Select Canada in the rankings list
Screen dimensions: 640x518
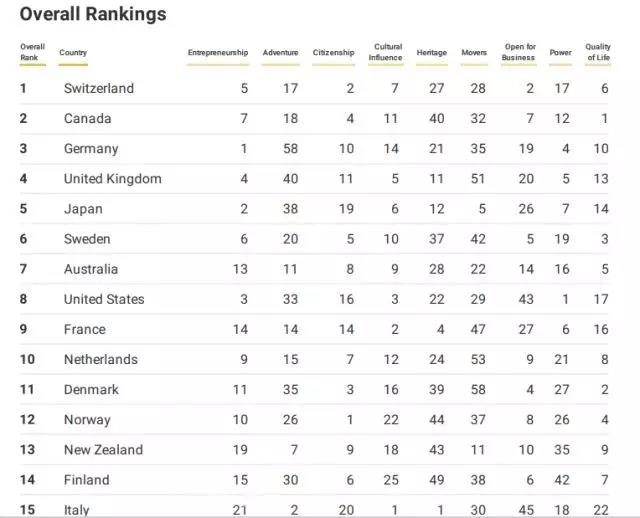(87, 119)
